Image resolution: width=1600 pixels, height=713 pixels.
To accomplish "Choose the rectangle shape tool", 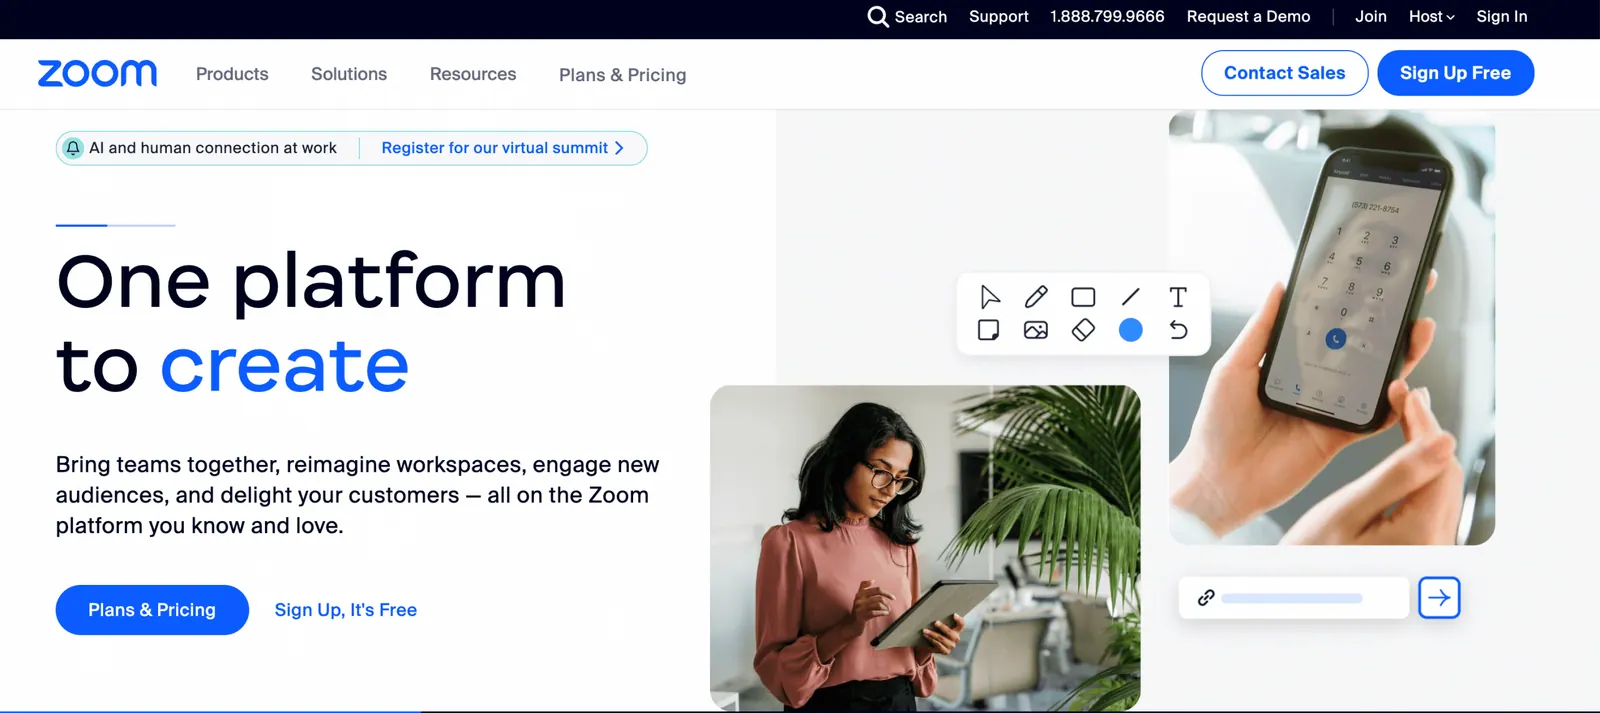I will coord(1083,297).
